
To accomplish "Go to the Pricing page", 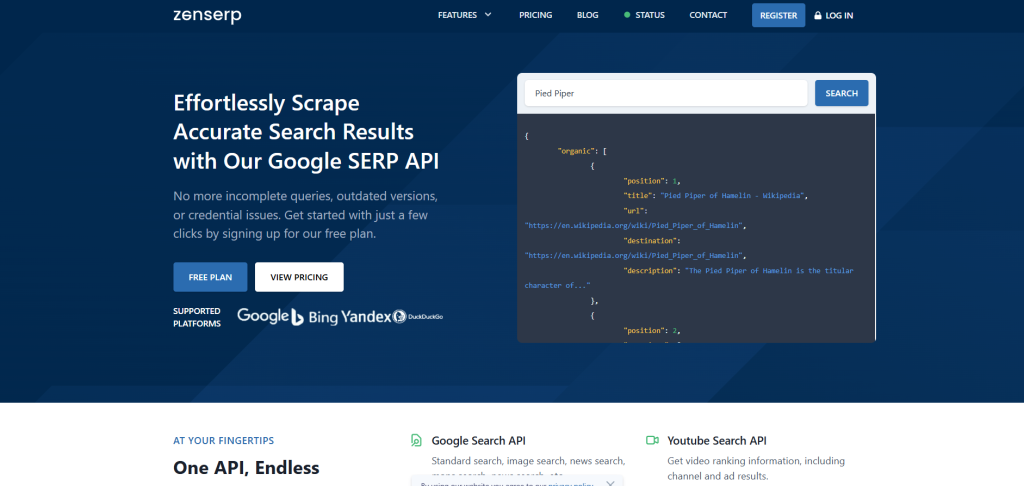I will click(536, 15).
